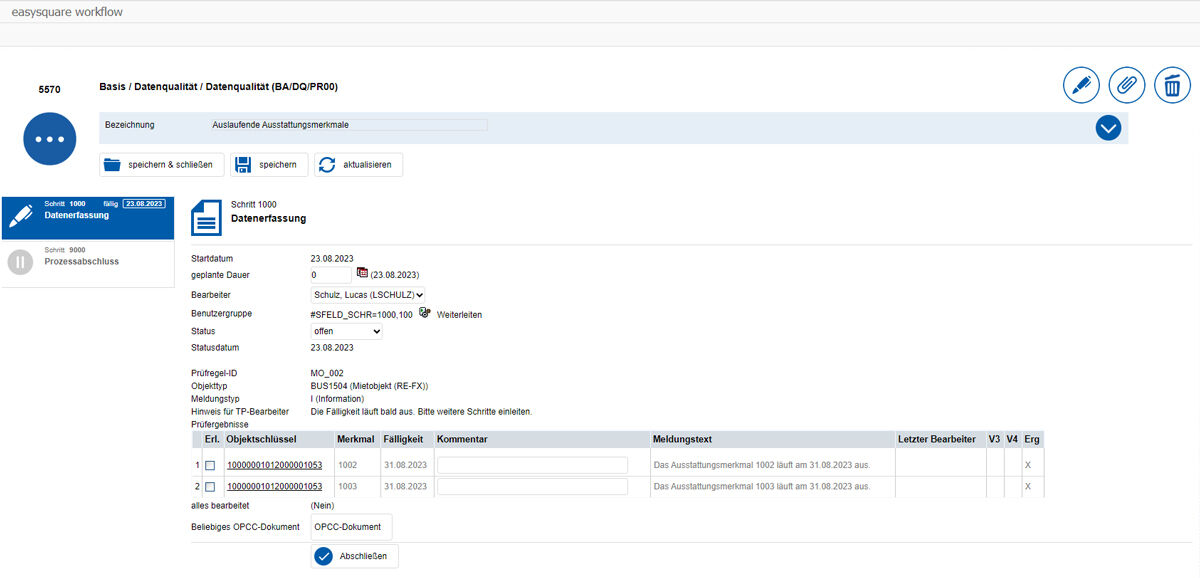Open Objektschlüssel link in row 1
The height and width of the screenshot is (578, 1200).
pos(274,465)
